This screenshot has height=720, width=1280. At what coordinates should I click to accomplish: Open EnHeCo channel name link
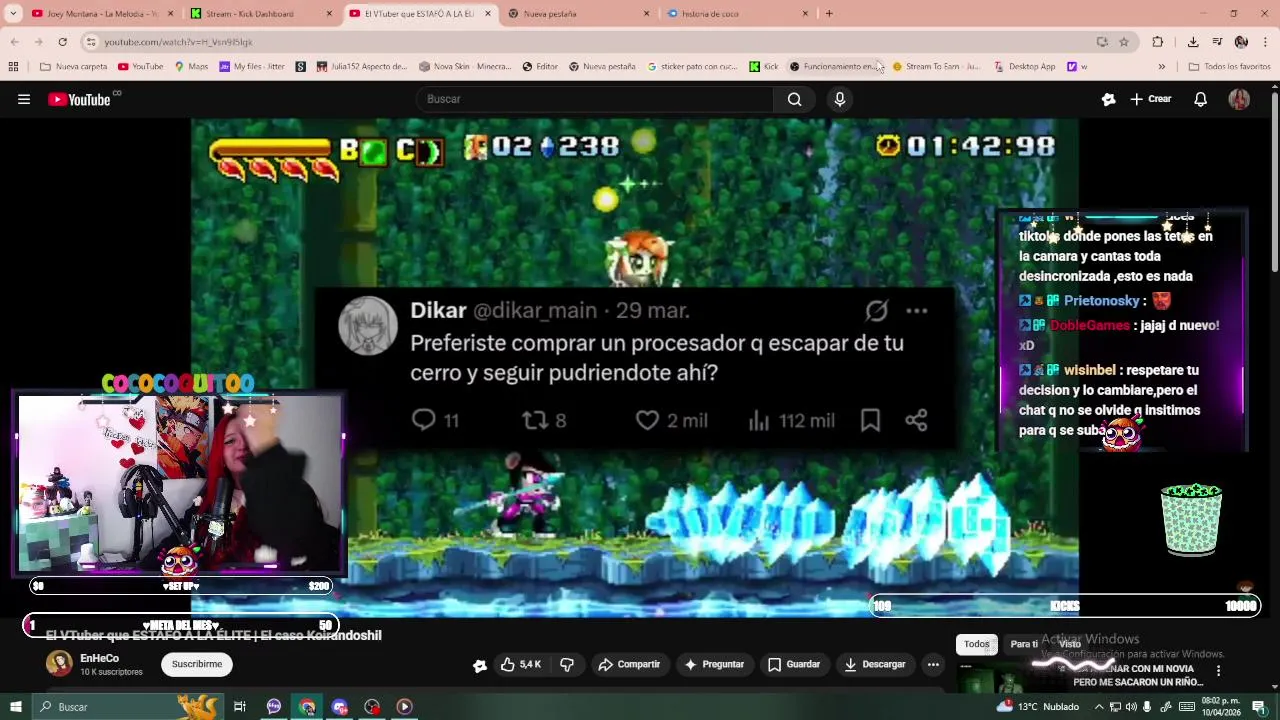tap(99, 658)
